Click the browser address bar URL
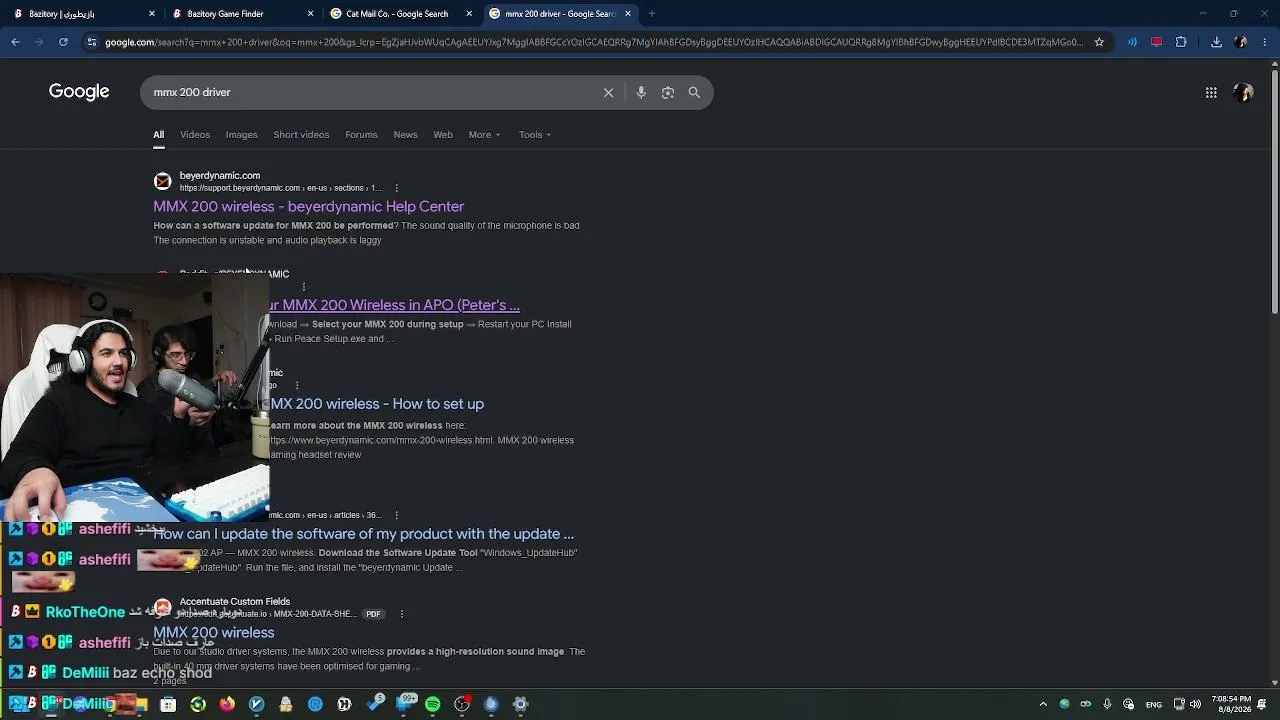The height and width of the screenshot is (720, 1280). point(594,42)
